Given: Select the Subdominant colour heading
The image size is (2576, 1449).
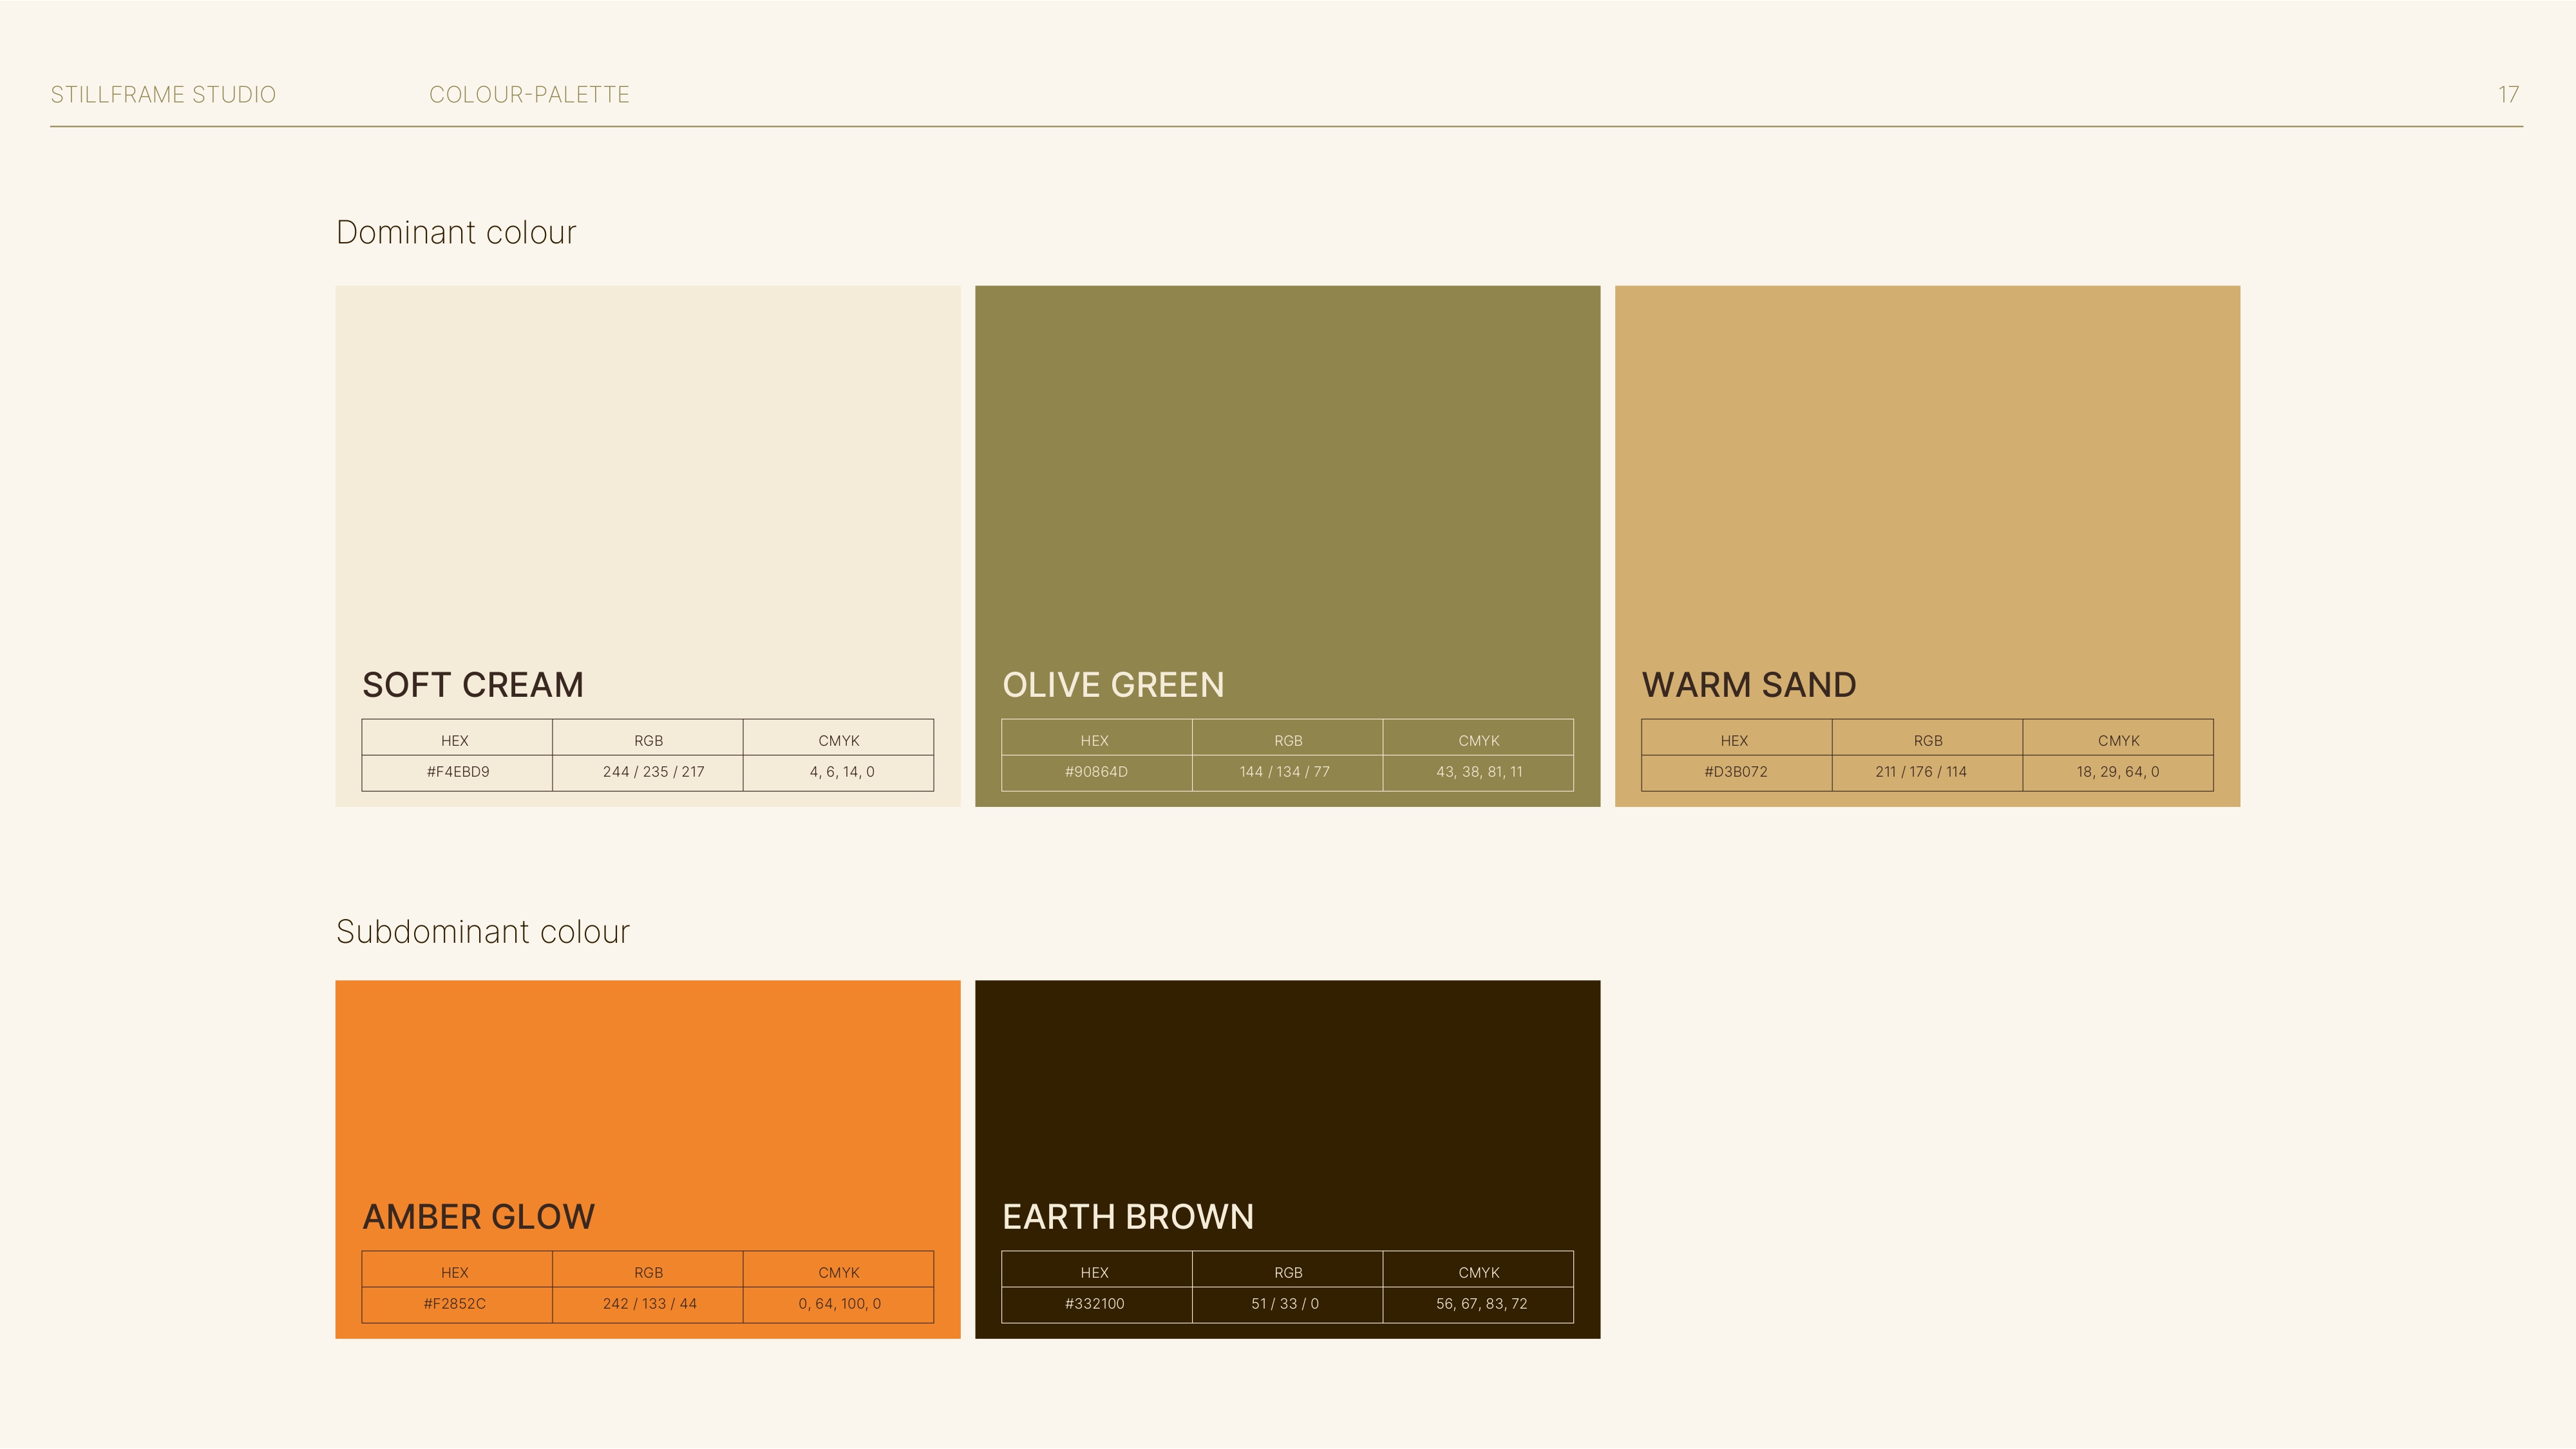Looking at the screenshot, I should point(483,932).
